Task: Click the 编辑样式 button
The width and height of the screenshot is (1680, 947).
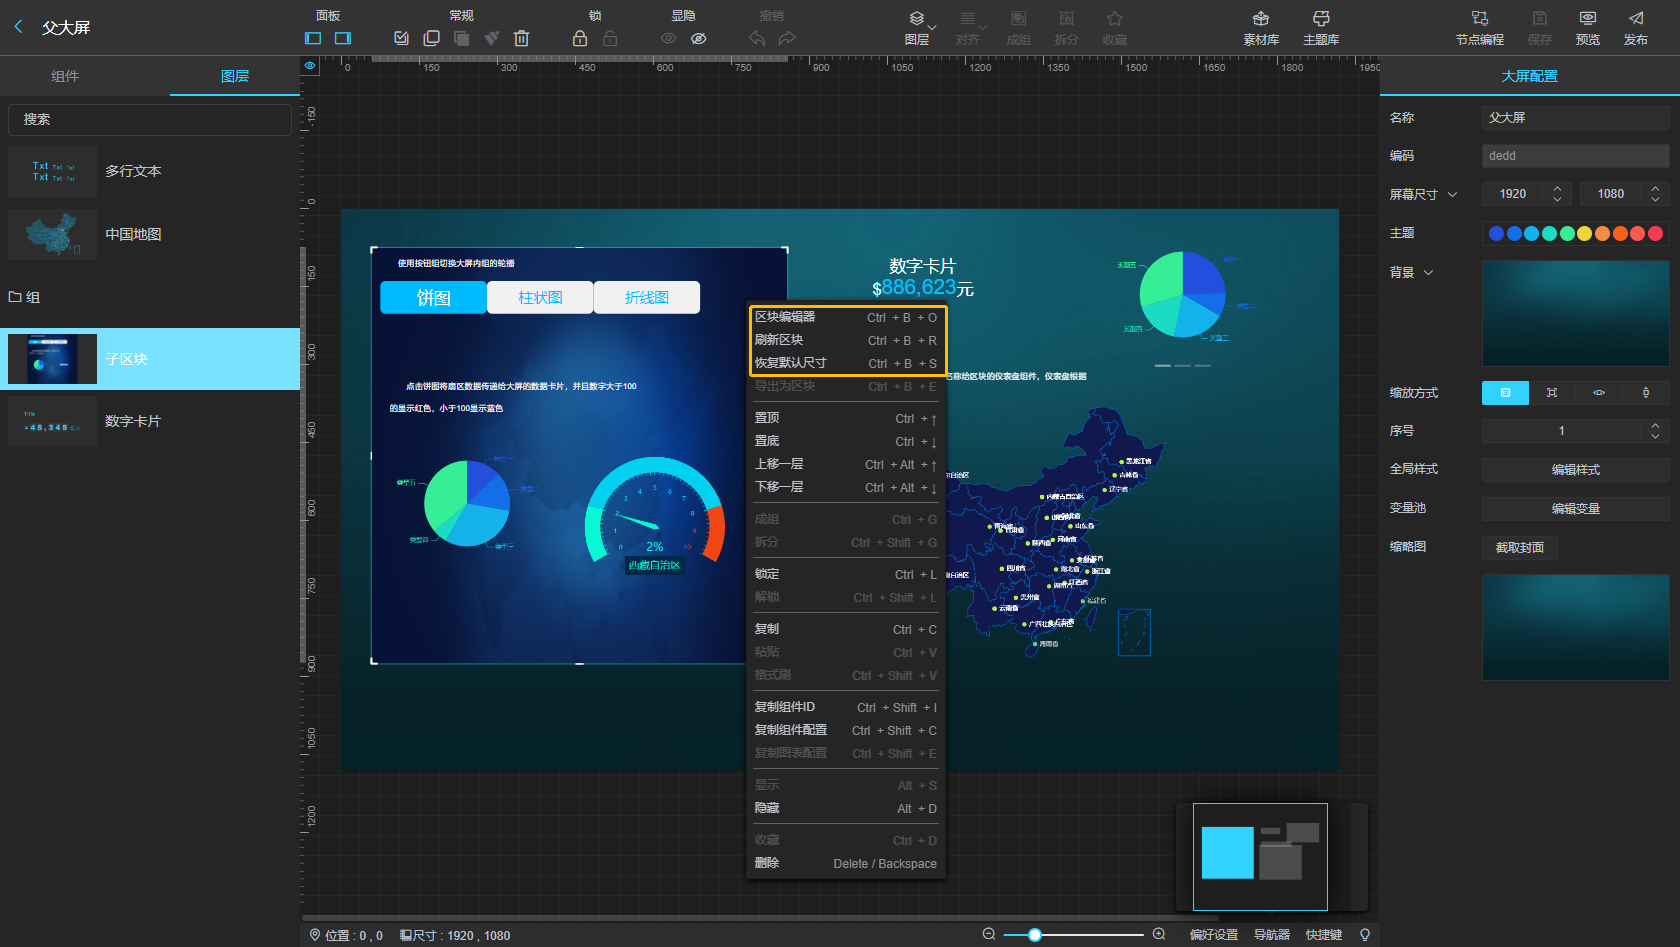Action: tap(1576, 470)
